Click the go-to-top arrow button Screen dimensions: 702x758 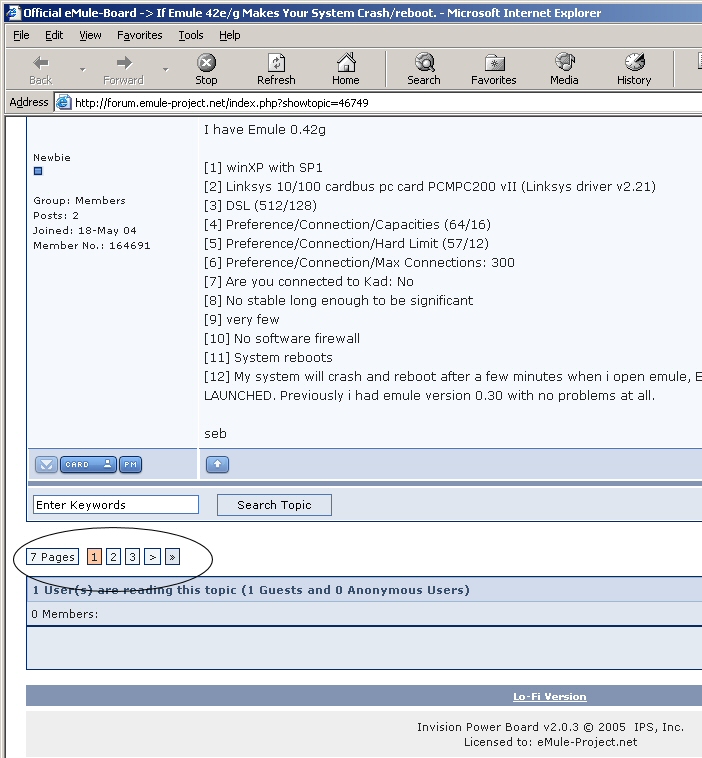tap(218, 465)
